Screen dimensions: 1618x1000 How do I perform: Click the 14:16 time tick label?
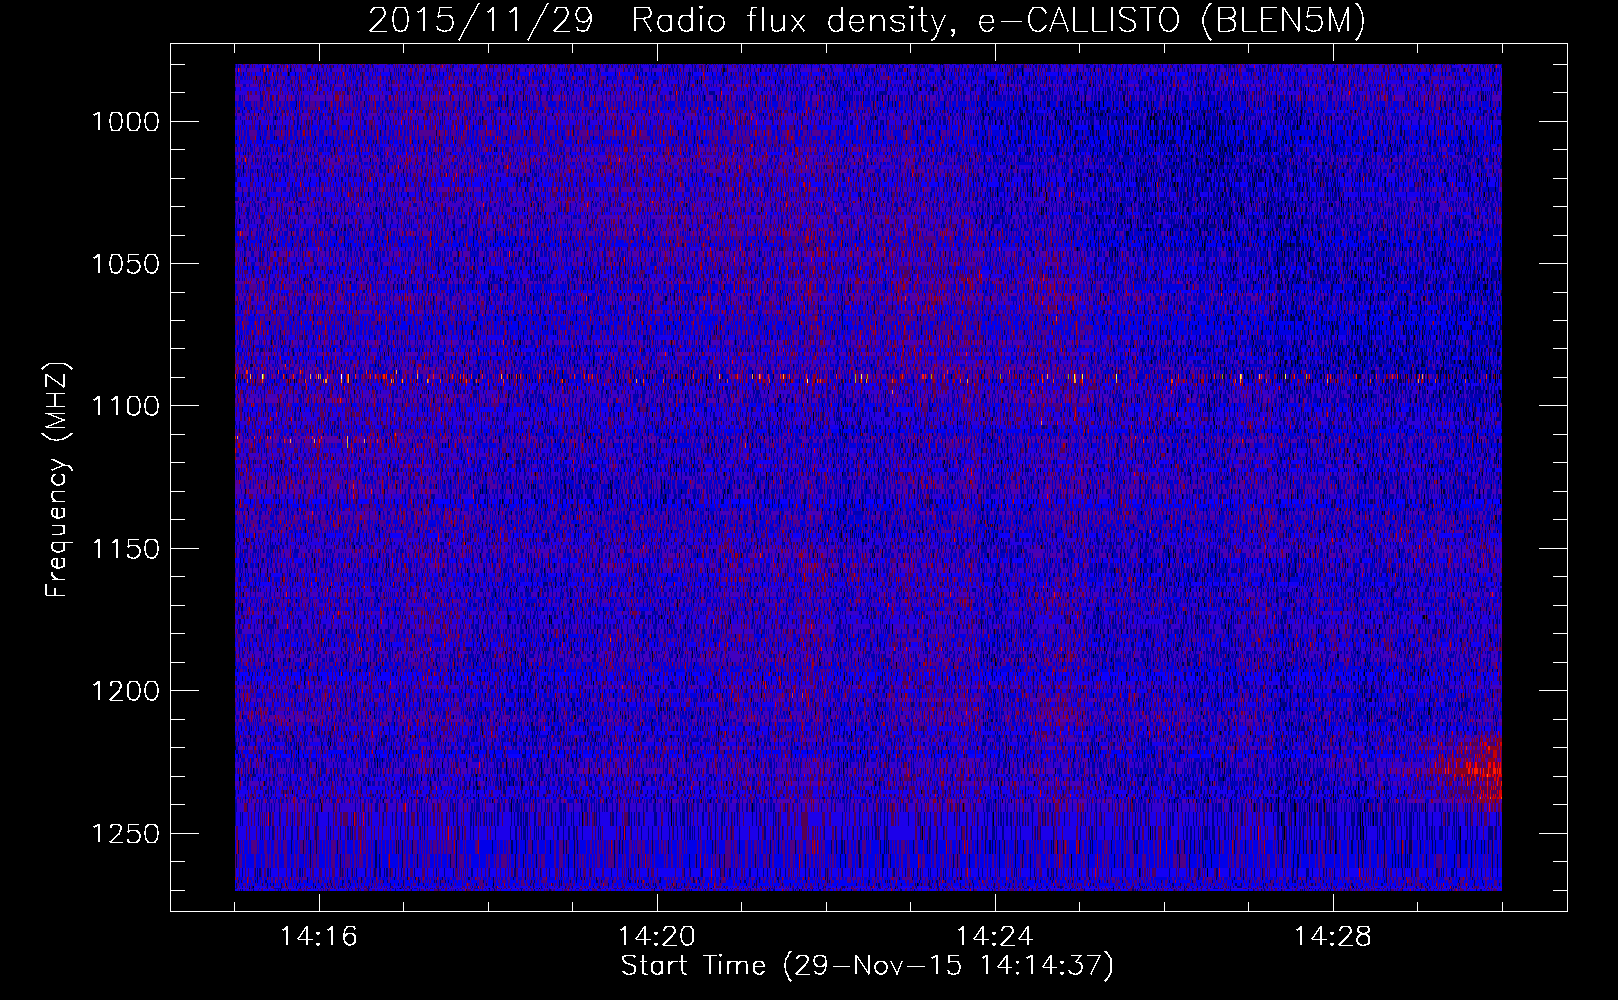[x=319, y=937]
